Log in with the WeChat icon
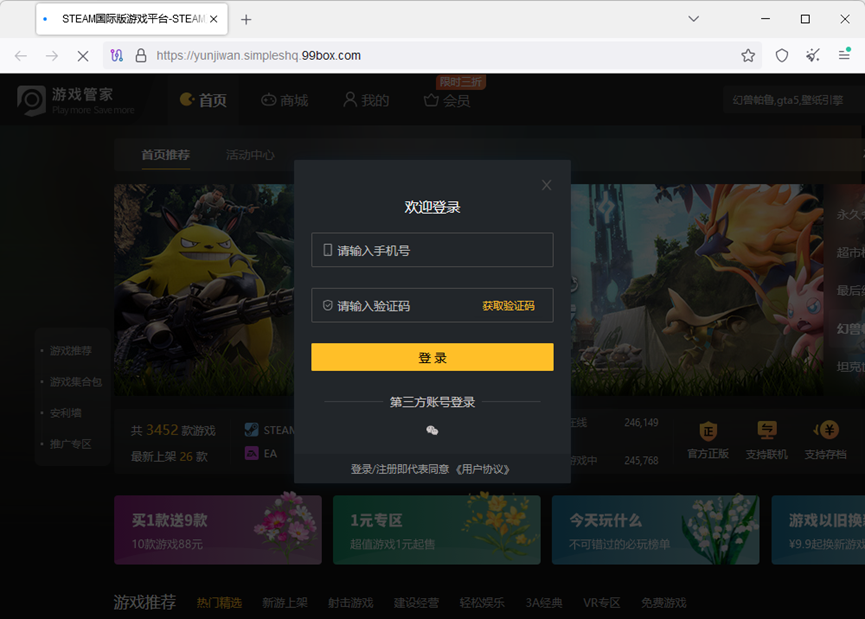Image resolution: width=865 pixels, height=619 pixels. [x=432, y=430]
